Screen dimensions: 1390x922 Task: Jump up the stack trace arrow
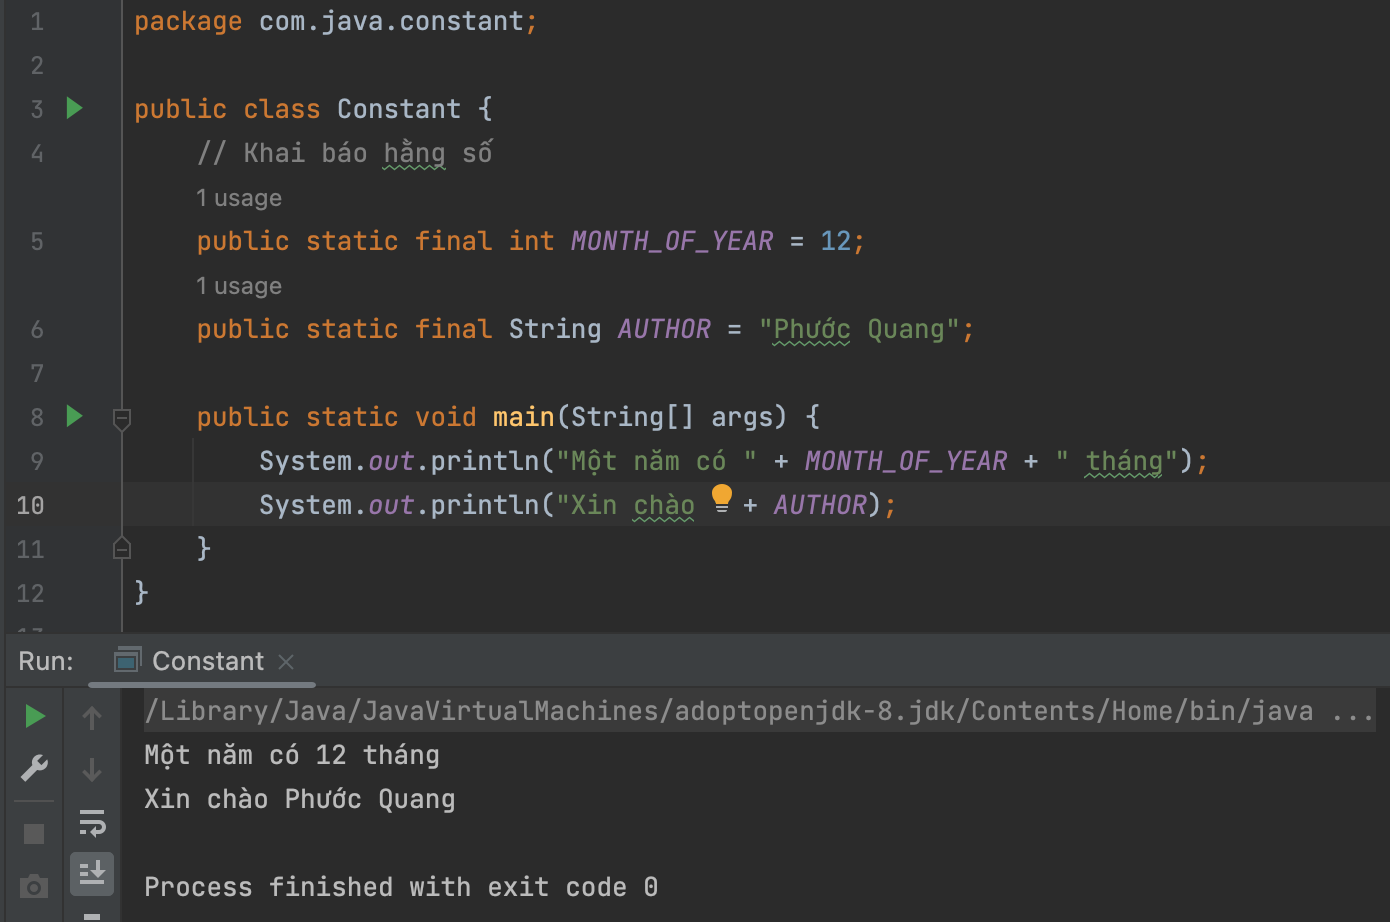point(92,718)
